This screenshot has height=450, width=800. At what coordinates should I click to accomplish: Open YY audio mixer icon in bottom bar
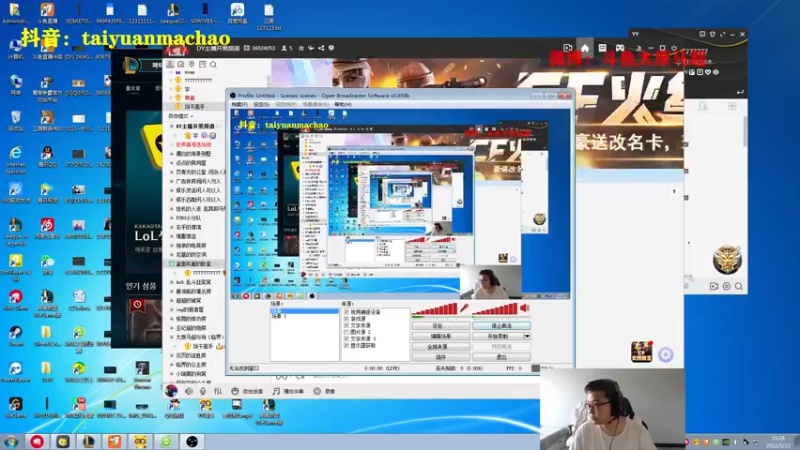pos(218,391)
